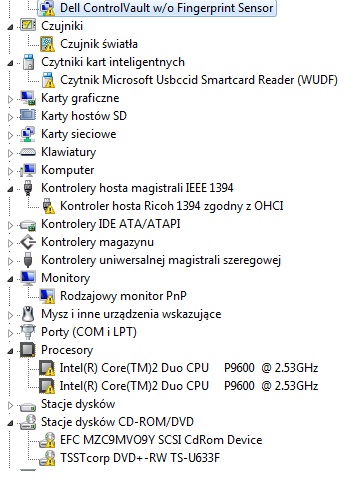Collapse the Monitory node
Viewport: 361px width, 480px height.
click(x=10, y=279)
